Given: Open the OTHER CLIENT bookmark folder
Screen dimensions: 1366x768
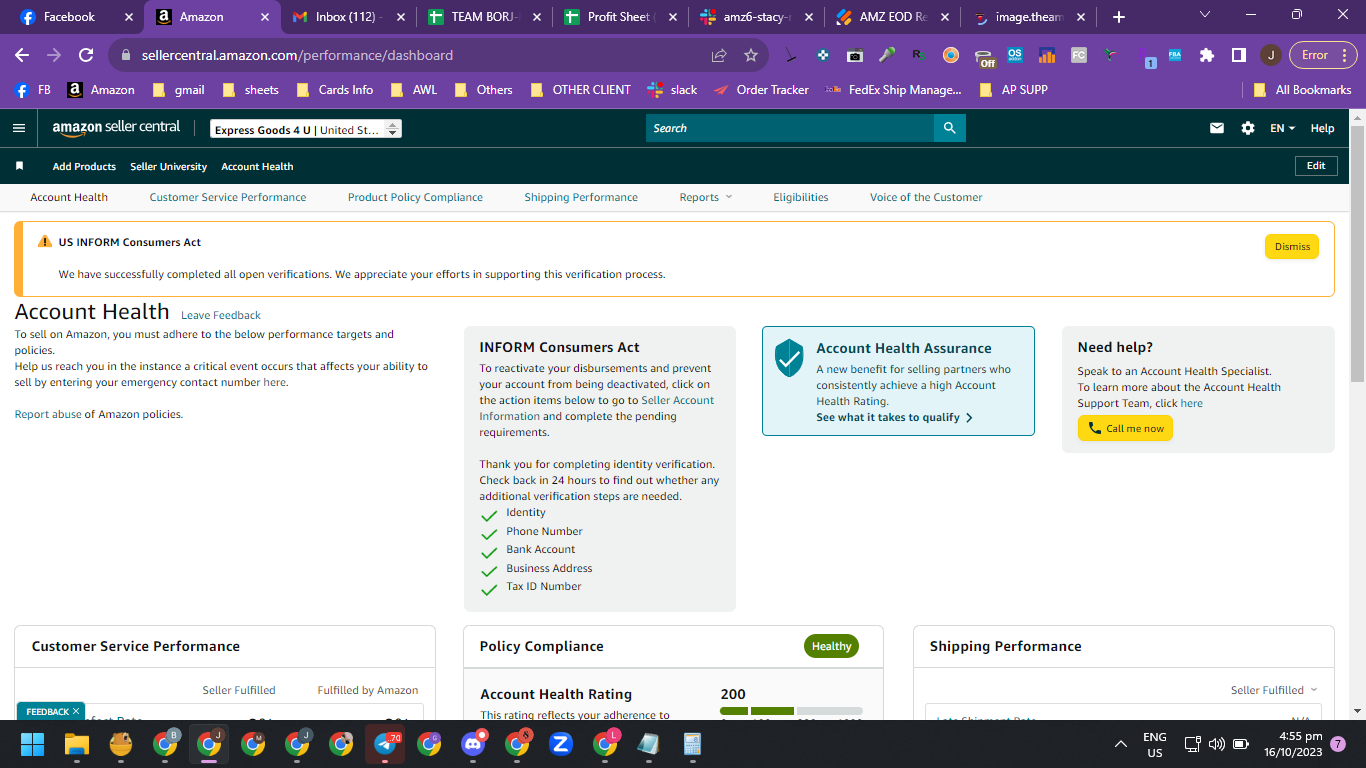Looking at the screenshot, I should 580,90.
